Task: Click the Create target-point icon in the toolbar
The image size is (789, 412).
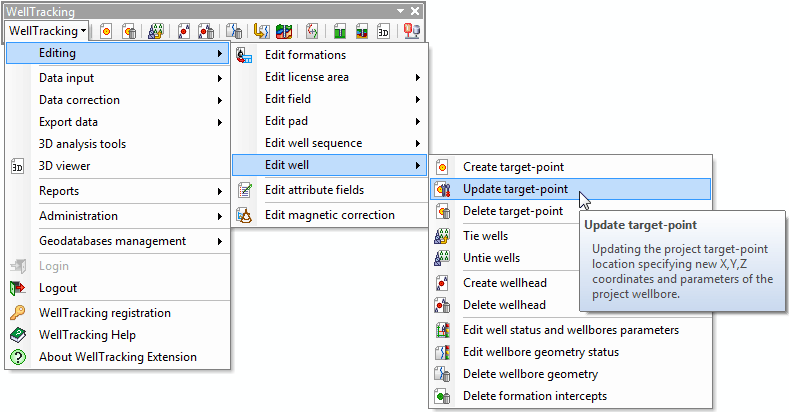Action: [106, 31]
